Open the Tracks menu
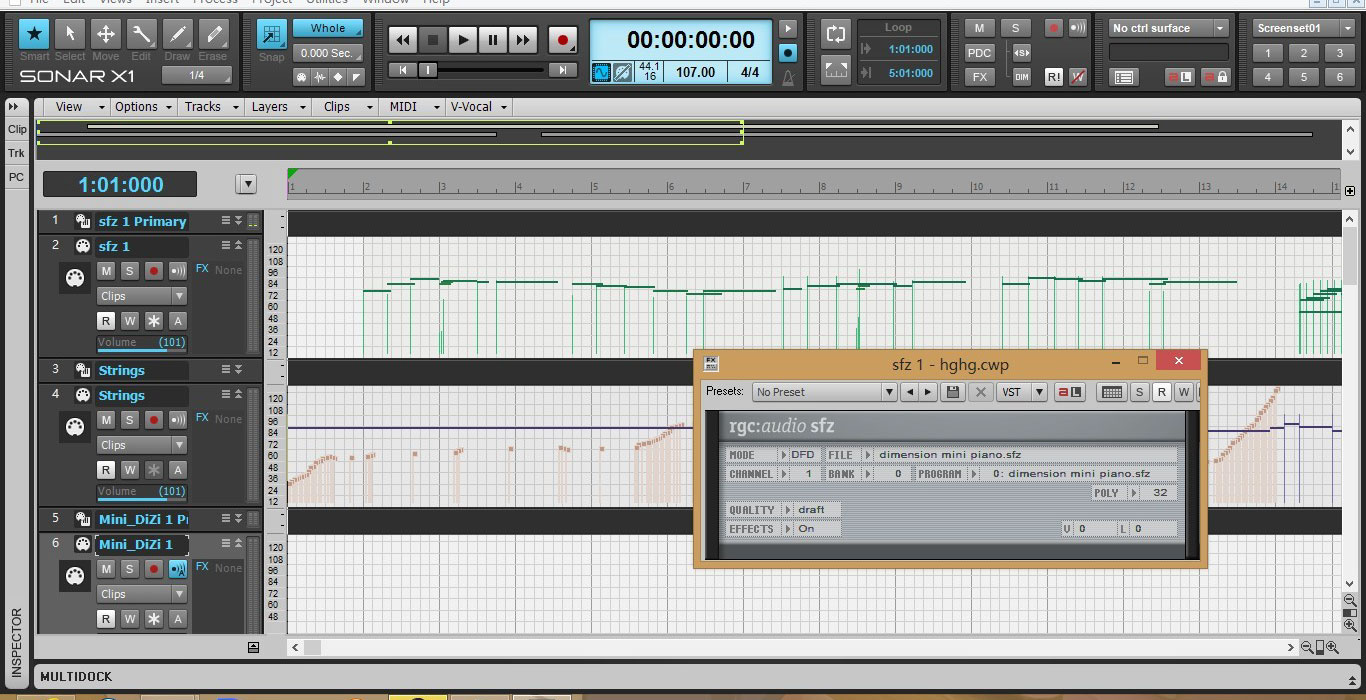This screenshot has height=700, width=1366. [210, 107]
